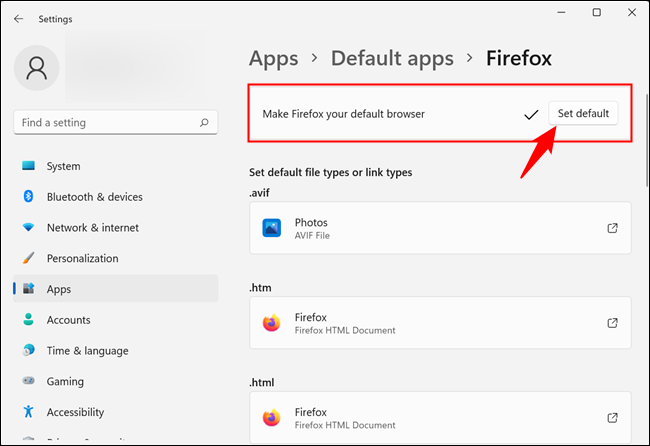Viewport: 650px width, 446px height.
Task: Click the Personalization brush icon
Action: [28, 258]
